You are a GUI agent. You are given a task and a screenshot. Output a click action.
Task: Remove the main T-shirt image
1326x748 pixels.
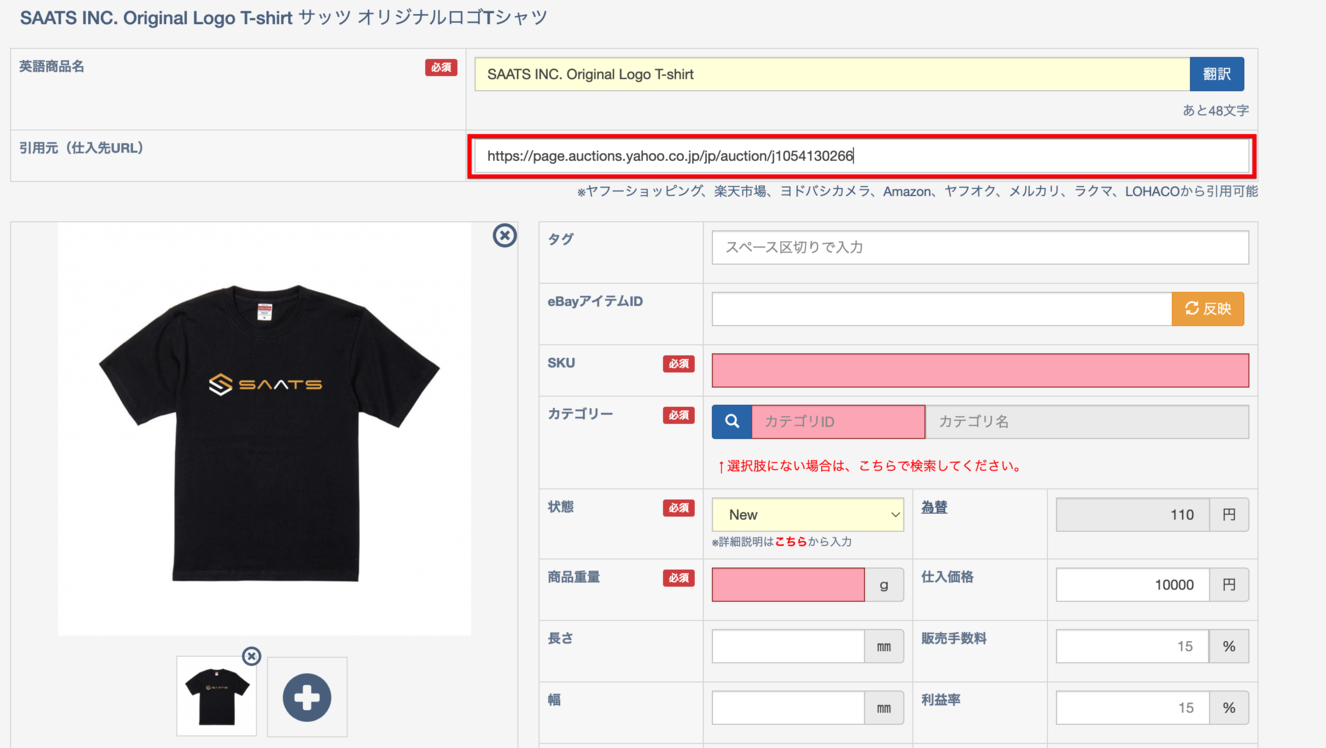[x=505, y=235]
